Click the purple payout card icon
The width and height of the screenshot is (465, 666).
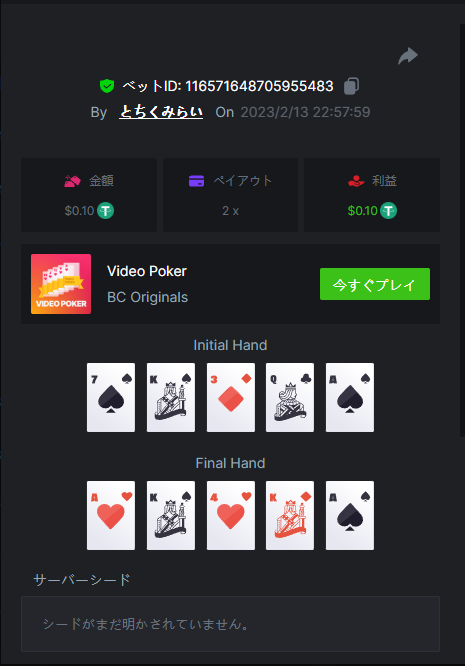tap(196, 181)
